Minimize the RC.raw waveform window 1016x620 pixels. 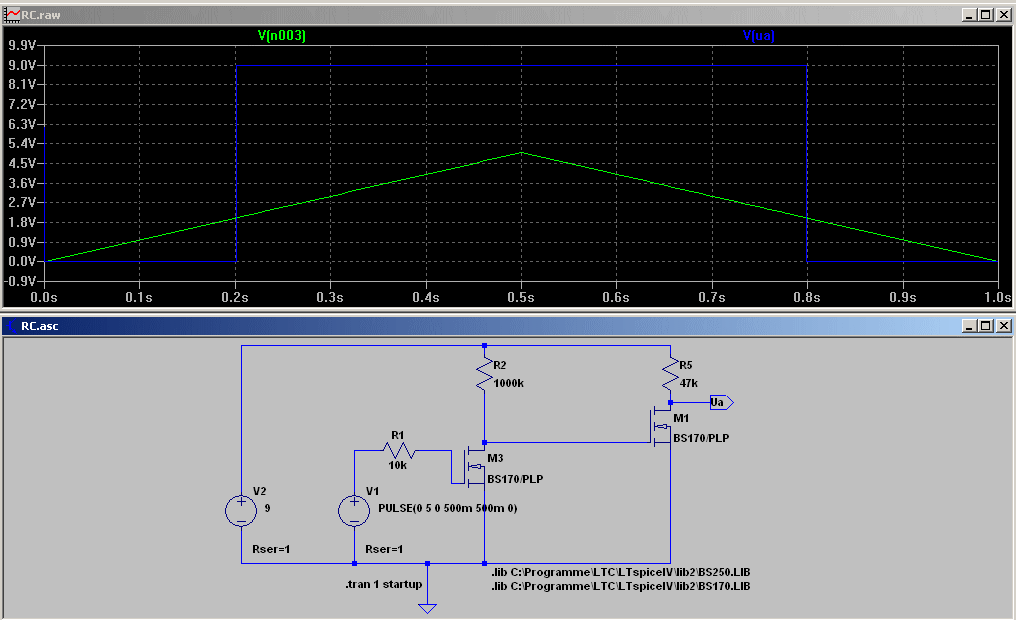(x=969, y=14)
